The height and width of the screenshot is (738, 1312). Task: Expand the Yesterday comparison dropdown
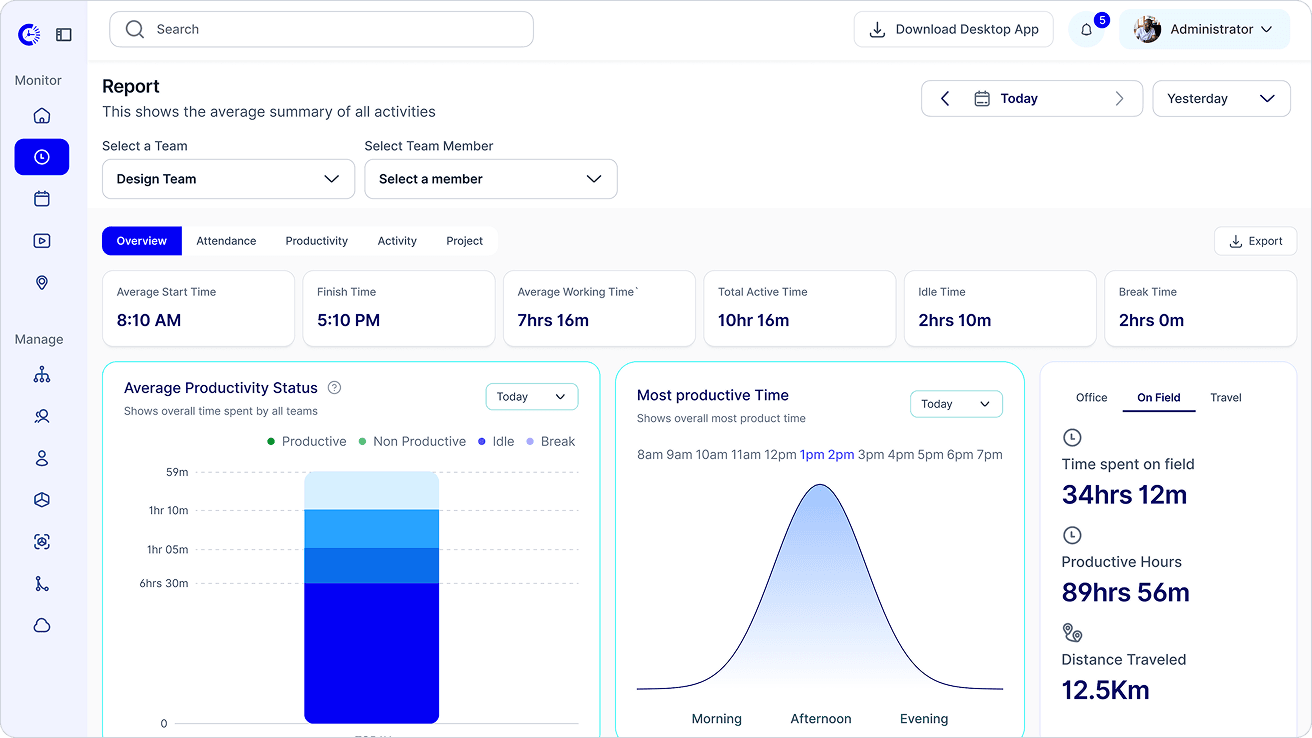coord(1221,98)
